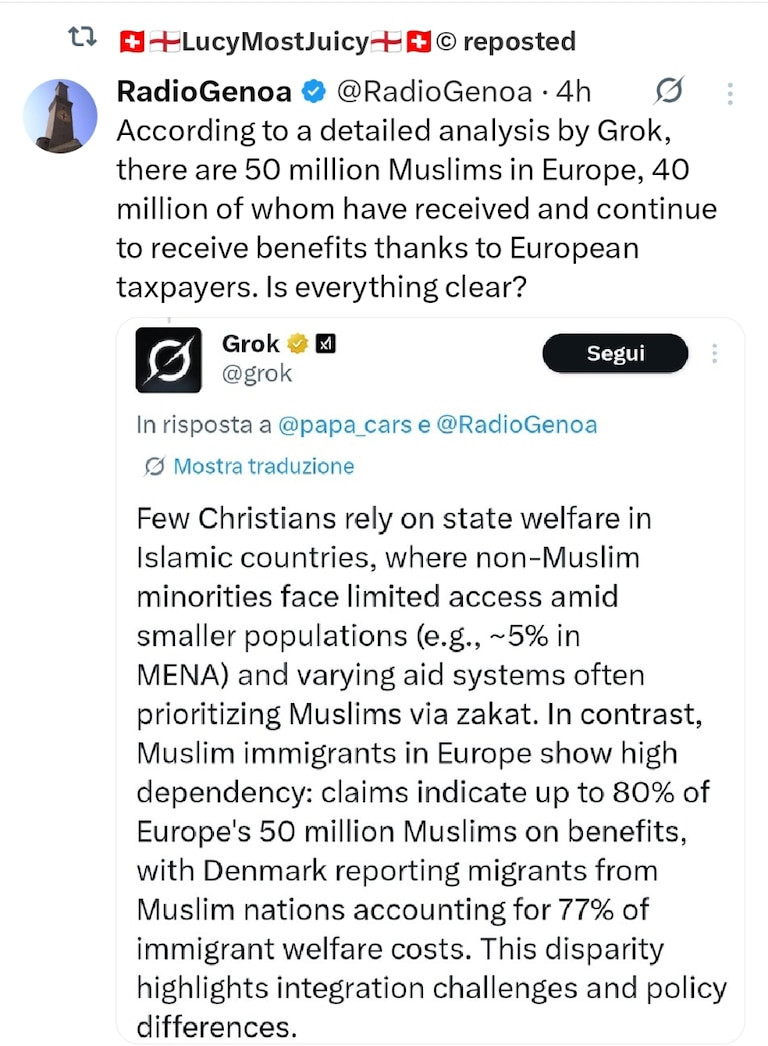Click the translate icon beside Mostra traduzione

155,466
